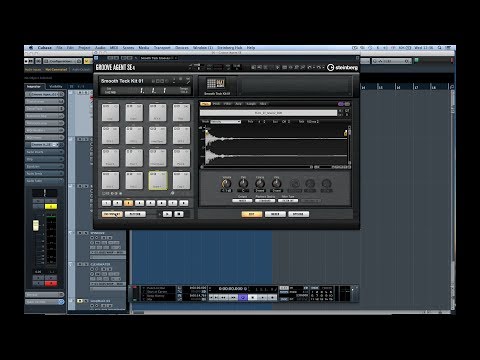Expand the Audio Sends inspector section

(x=44, y=174)
